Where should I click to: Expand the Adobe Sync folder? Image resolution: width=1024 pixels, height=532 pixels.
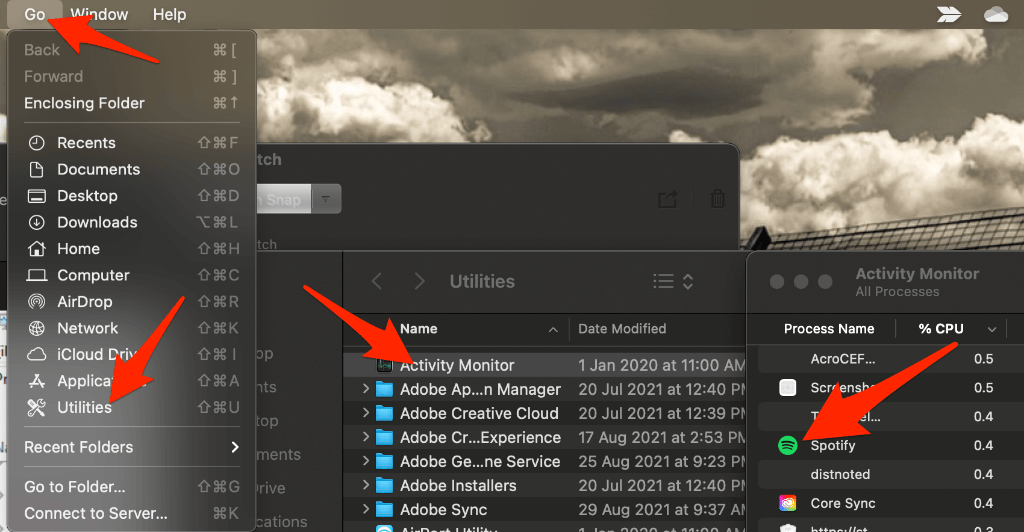click(366, 510)
